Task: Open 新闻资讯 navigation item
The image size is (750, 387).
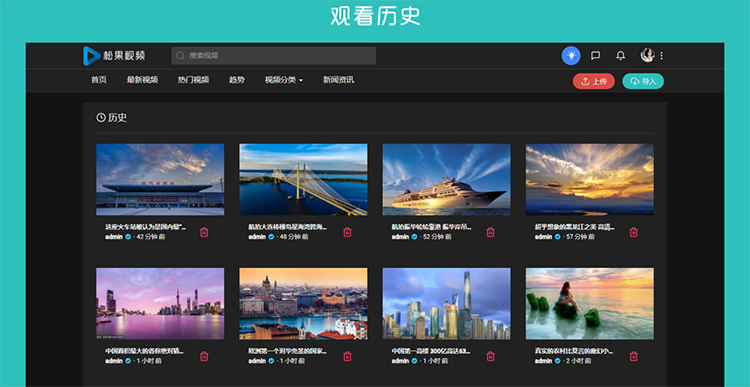Action: (339, 80)
